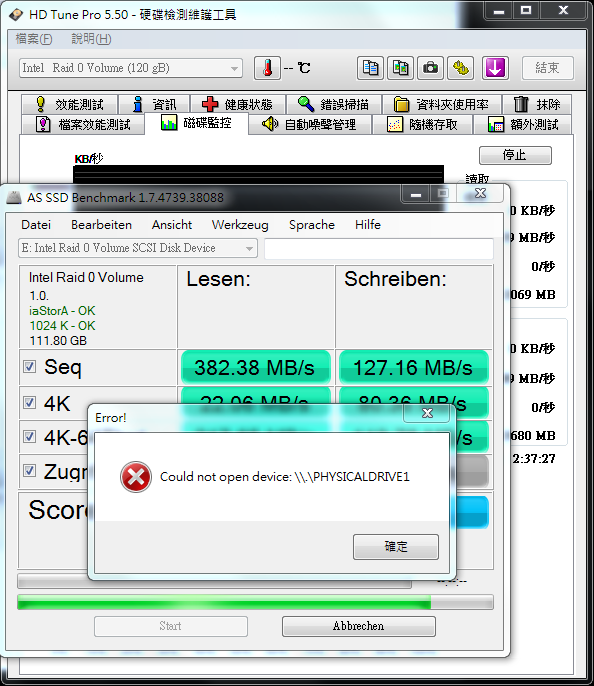Image resolution: width=594 pixels, height=686 pixels.
Task: Click the Seq write result 127.16 MB/s
Action: click(414, 368)
